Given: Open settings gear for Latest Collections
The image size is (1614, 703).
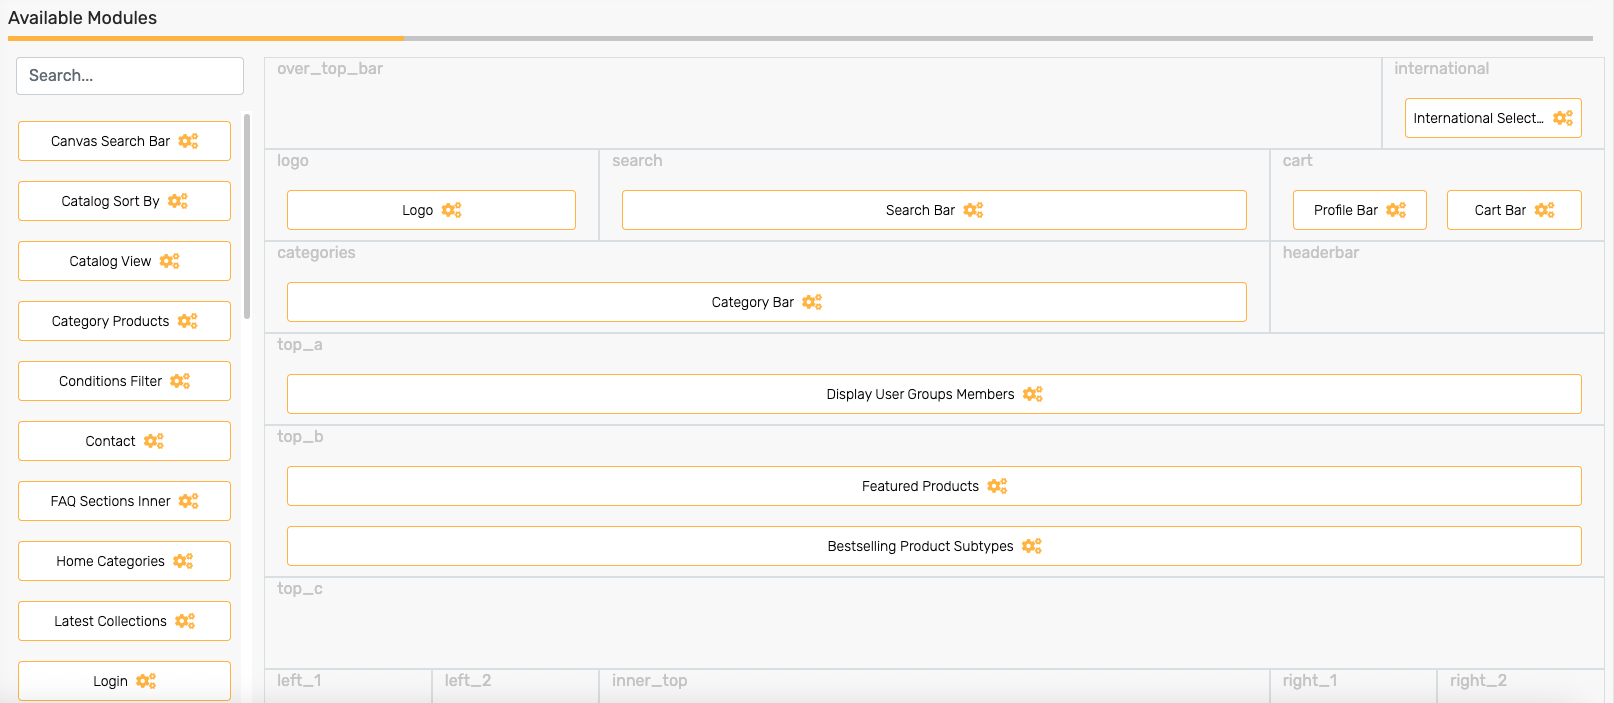Looking at the screenshot, I should 185,621.
